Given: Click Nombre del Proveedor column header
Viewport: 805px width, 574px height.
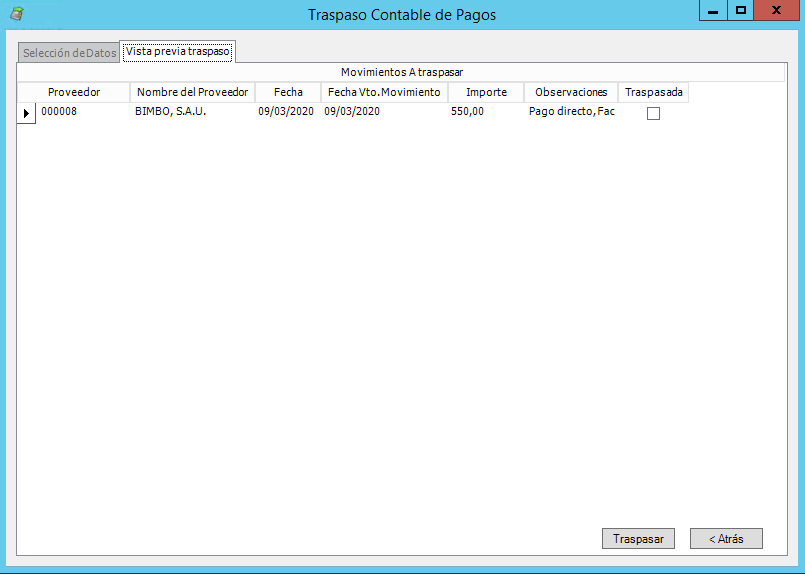Looking at the screenshot, I should pyautogui.click(x=193, y=92).
